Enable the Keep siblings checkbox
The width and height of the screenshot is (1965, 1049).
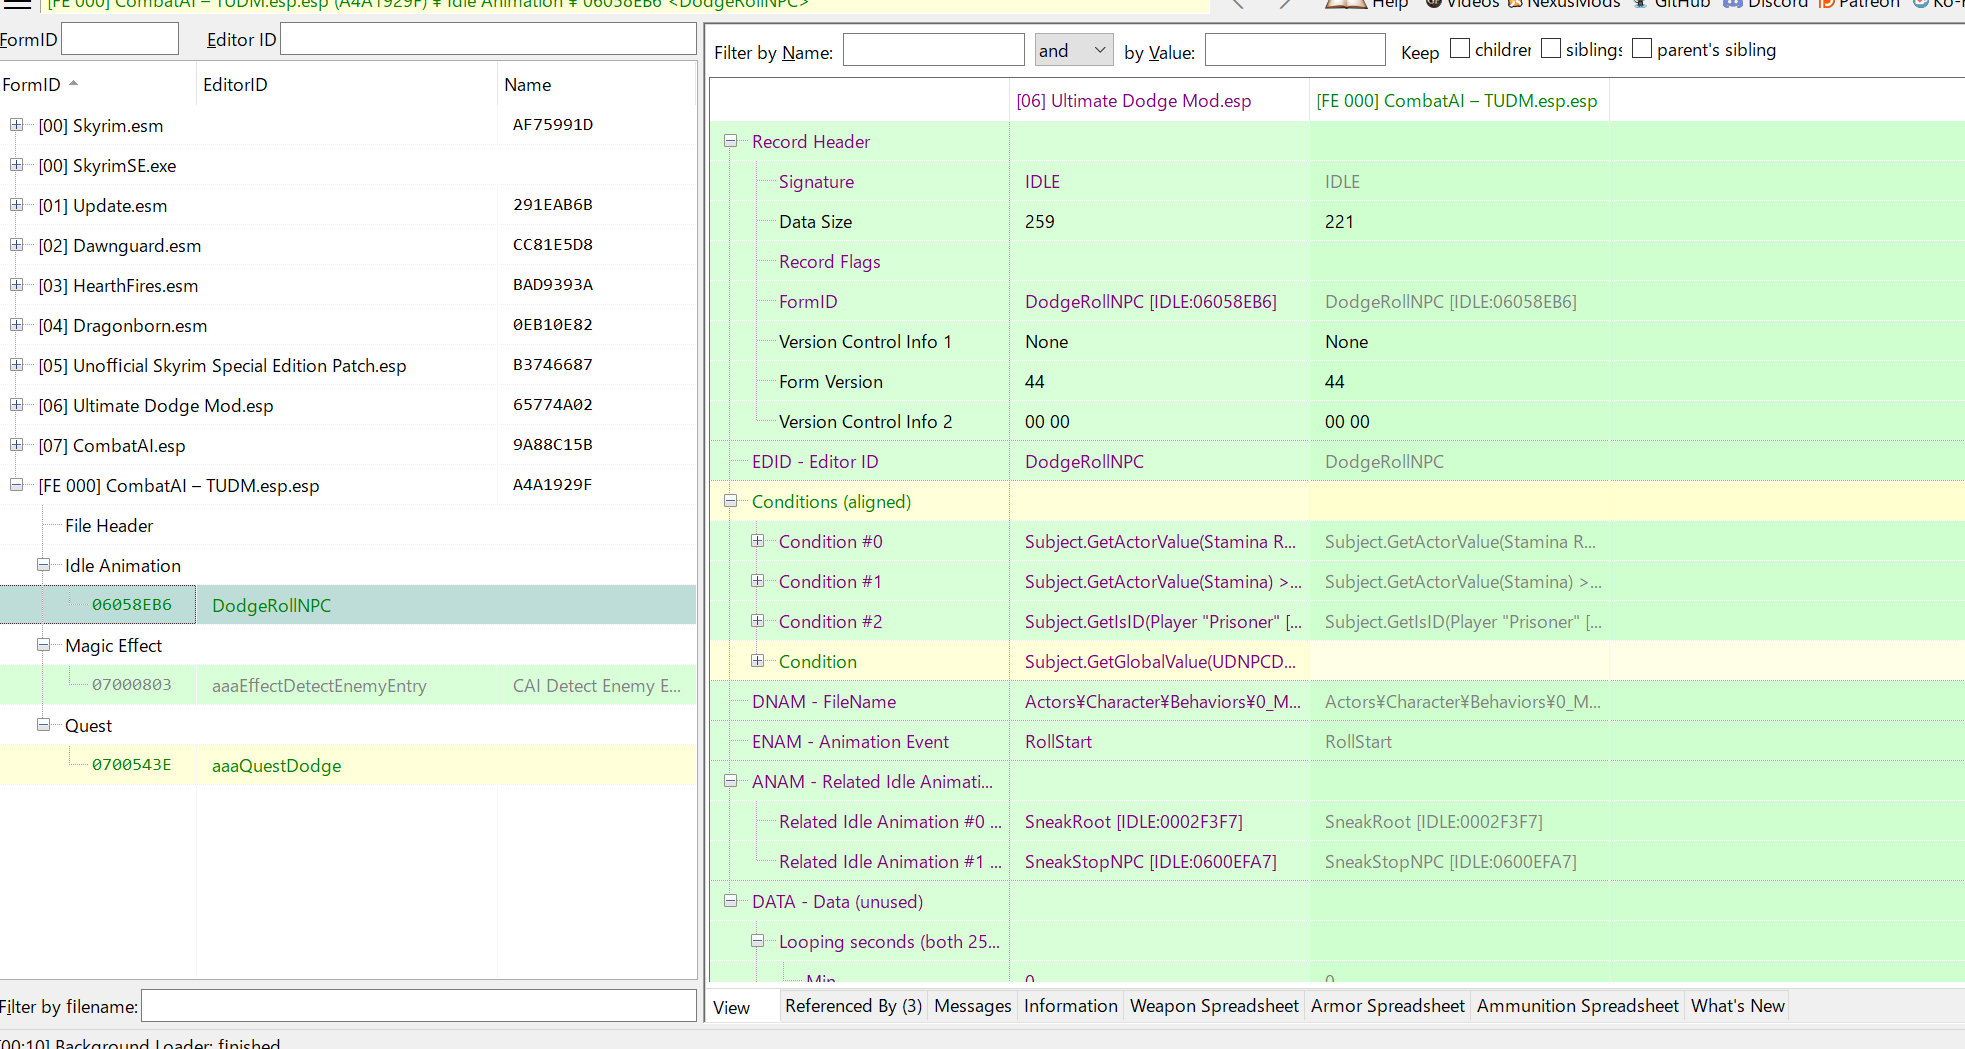pos(1551,49)
